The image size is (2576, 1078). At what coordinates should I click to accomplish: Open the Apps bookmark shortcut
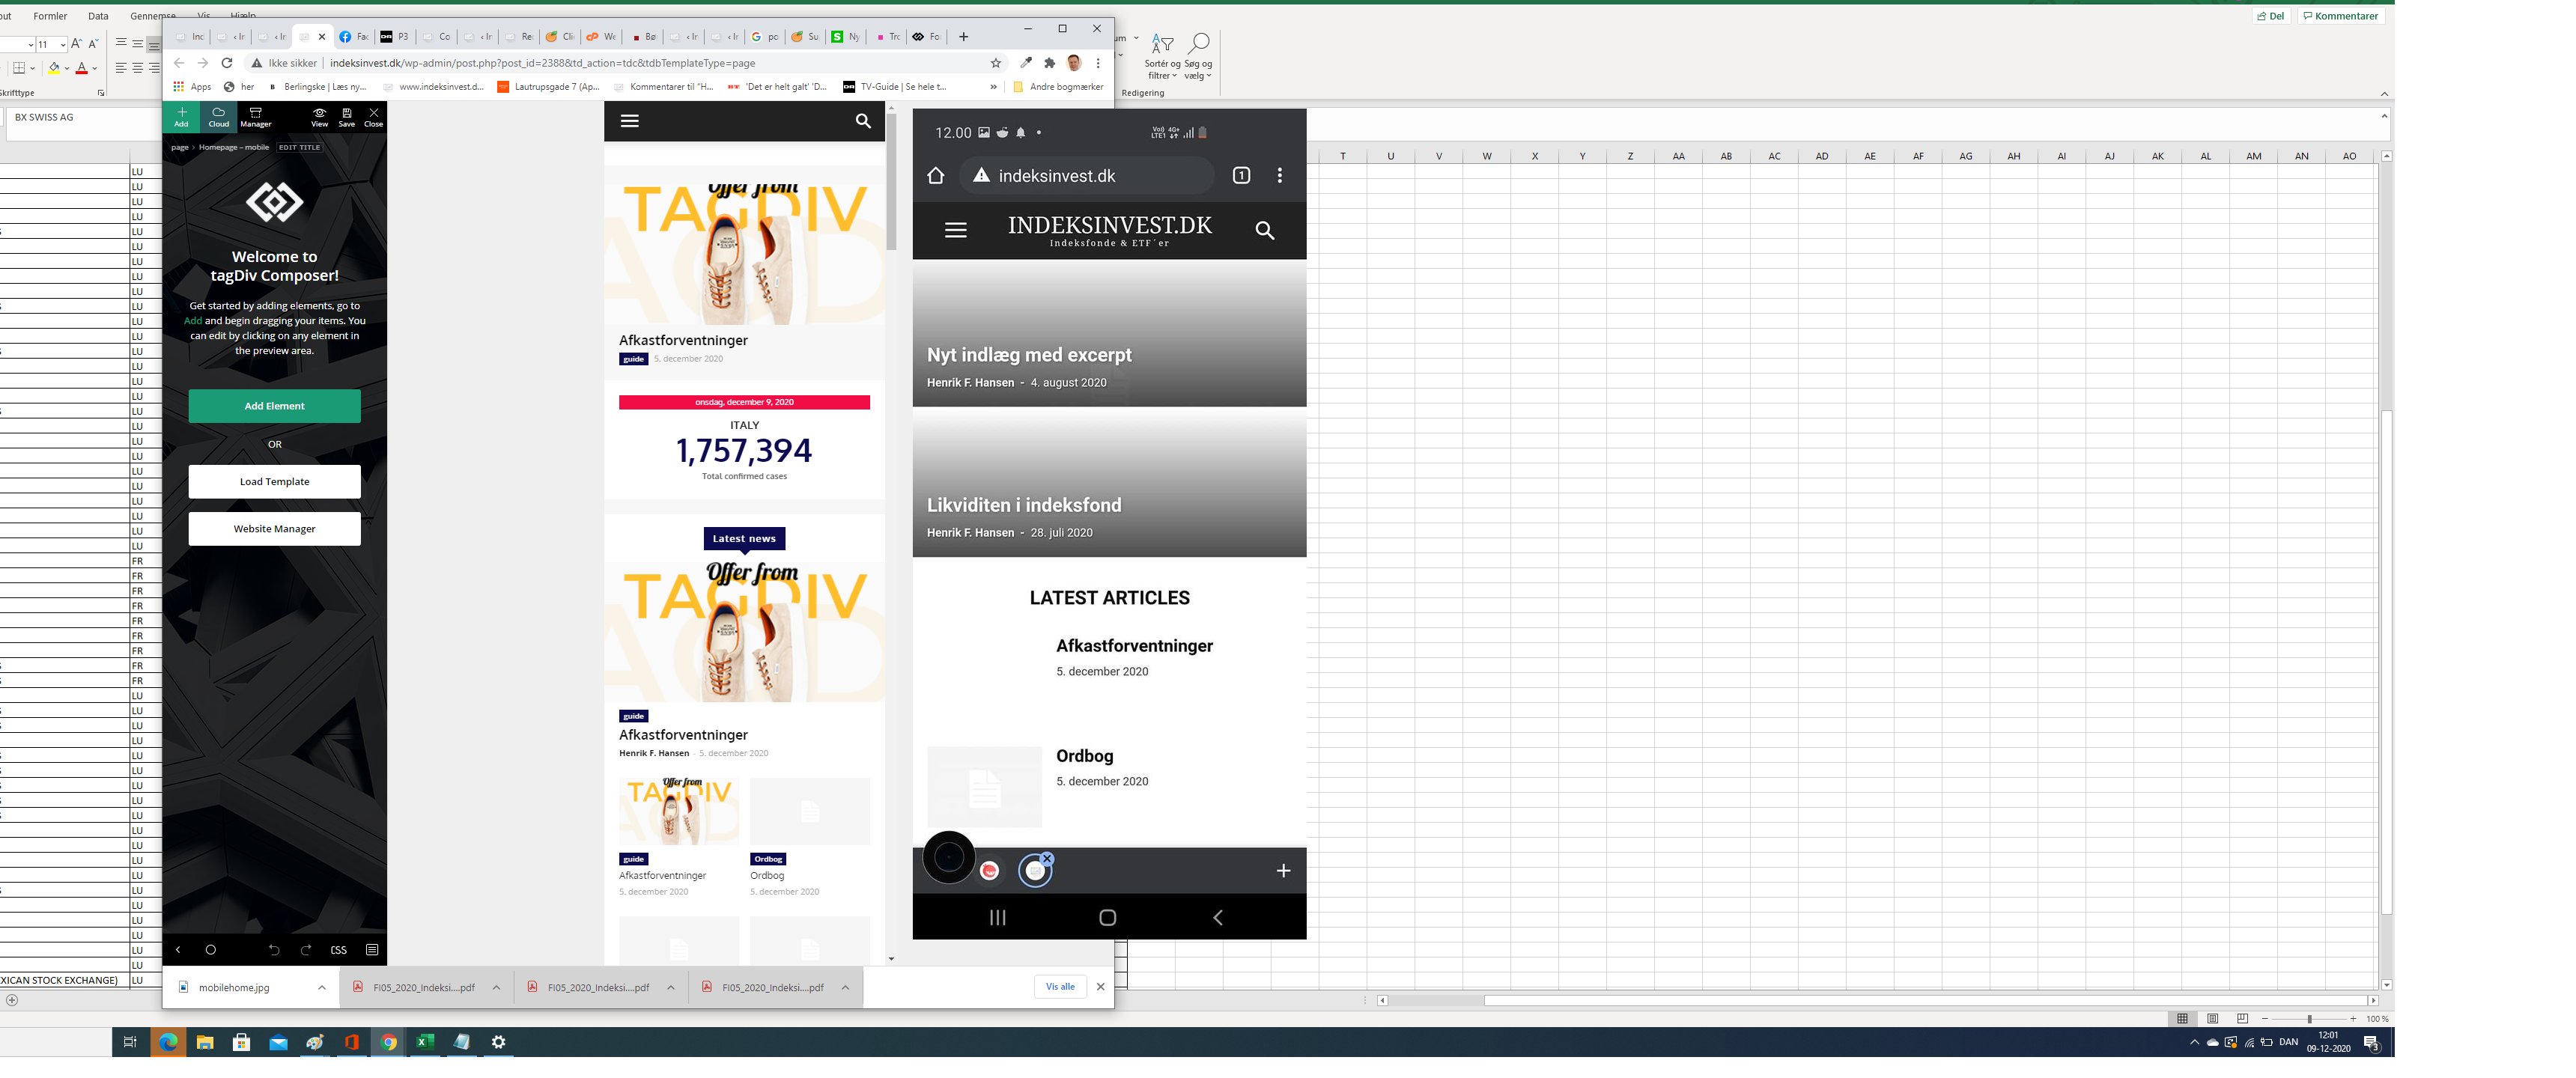pos(192,87)
